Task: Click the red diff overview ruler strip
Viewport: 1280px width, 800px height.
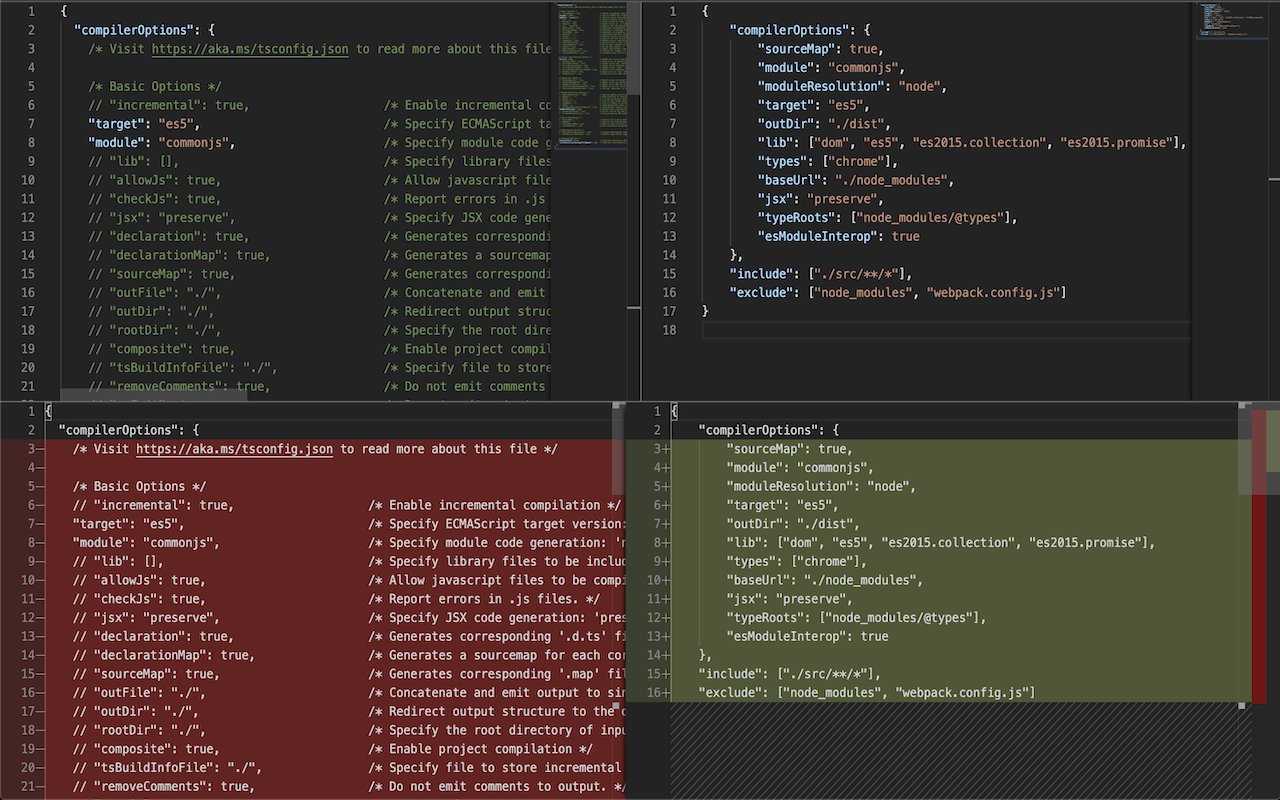Action: coord(1259,600)
